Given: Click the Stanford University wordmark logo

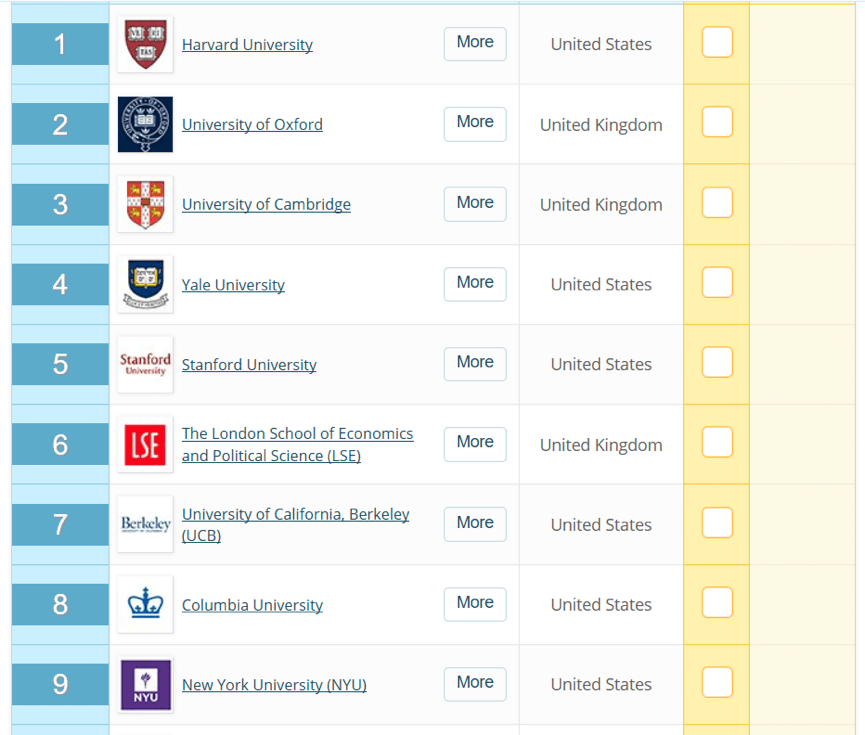Looking at the screenshot, I should [145, 364].
